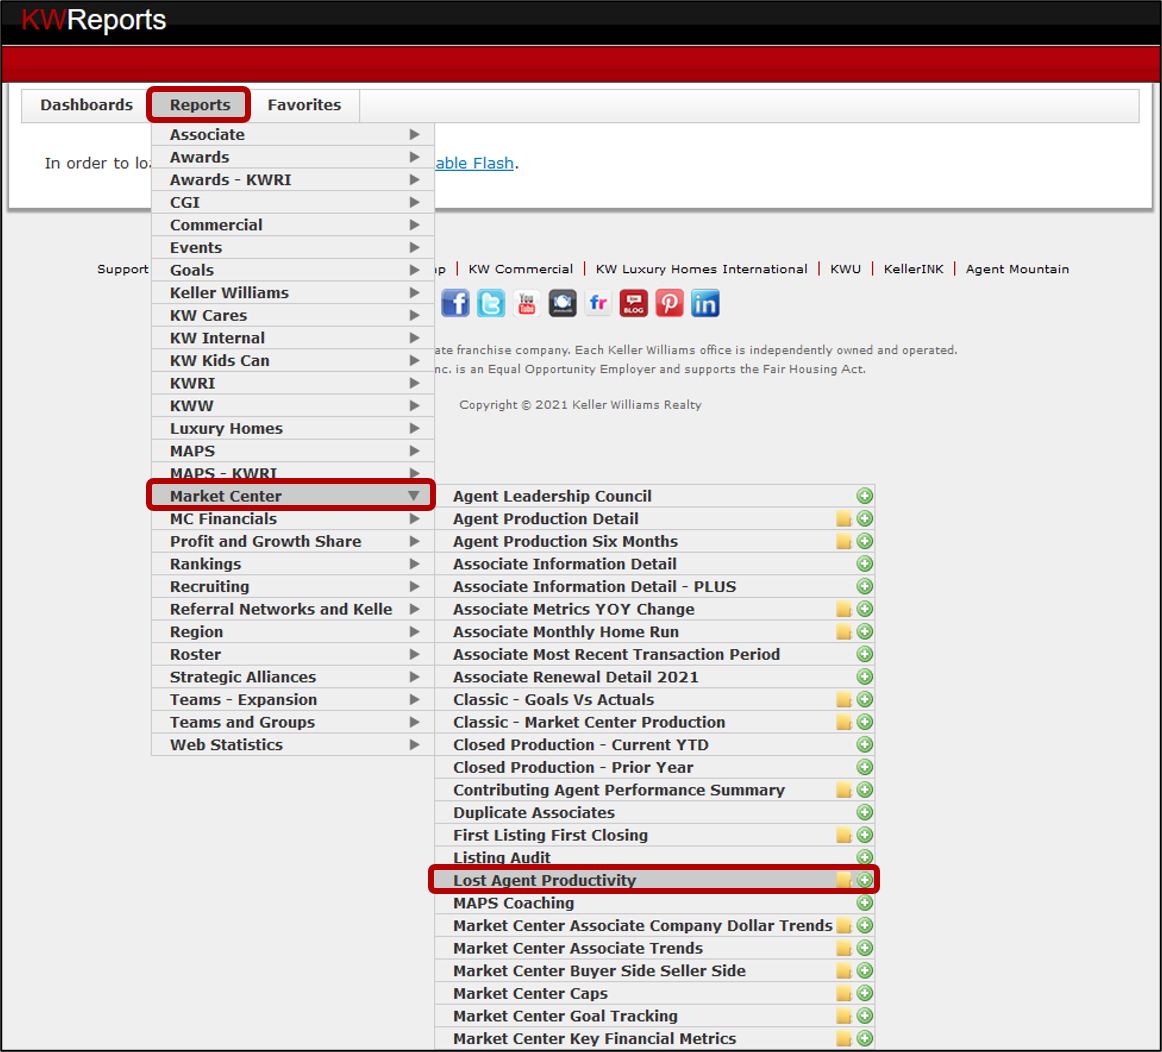The height and width of the screenshot is (1052, 1162).
Task: Select the MC Financials menu item
Action: point(293,519)
